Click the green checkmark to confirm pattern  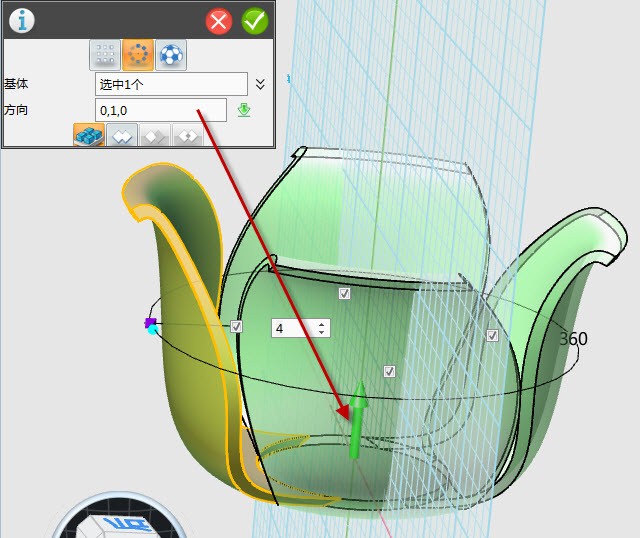point(254,21)
